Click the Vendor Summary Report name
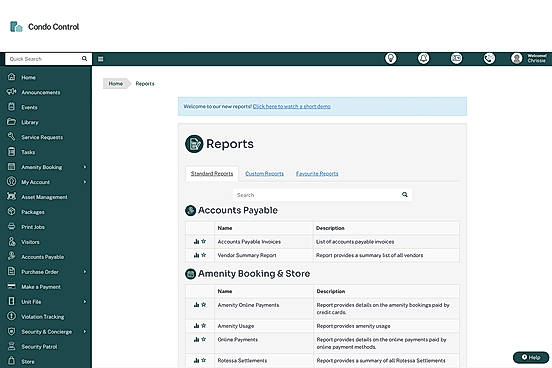Viewport: 552px width, 368px height. 247,255
